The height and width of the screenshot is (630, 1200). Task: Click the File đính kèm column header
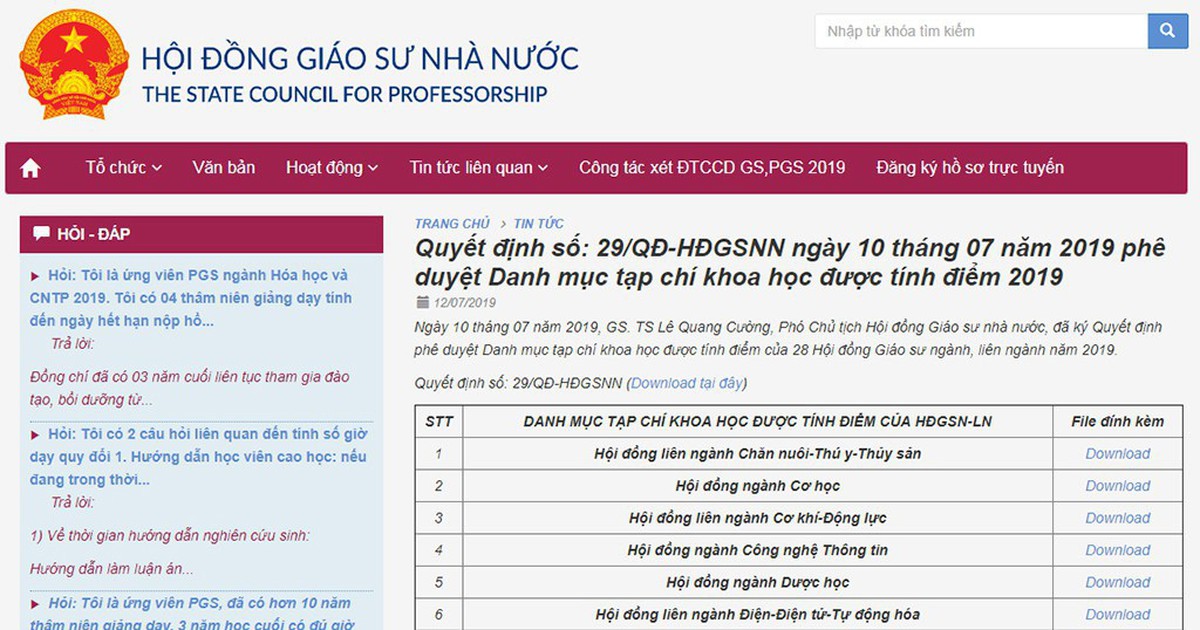click(1118, 422)
